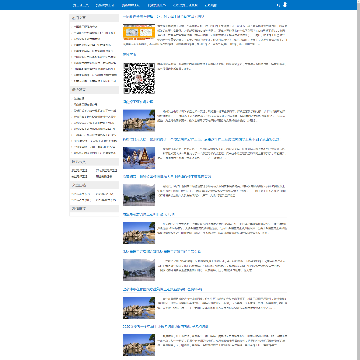The width and height of the screenshot is (360, 360).
Task: Click the small icon beside the header's last icon
Action: [278, 5]
